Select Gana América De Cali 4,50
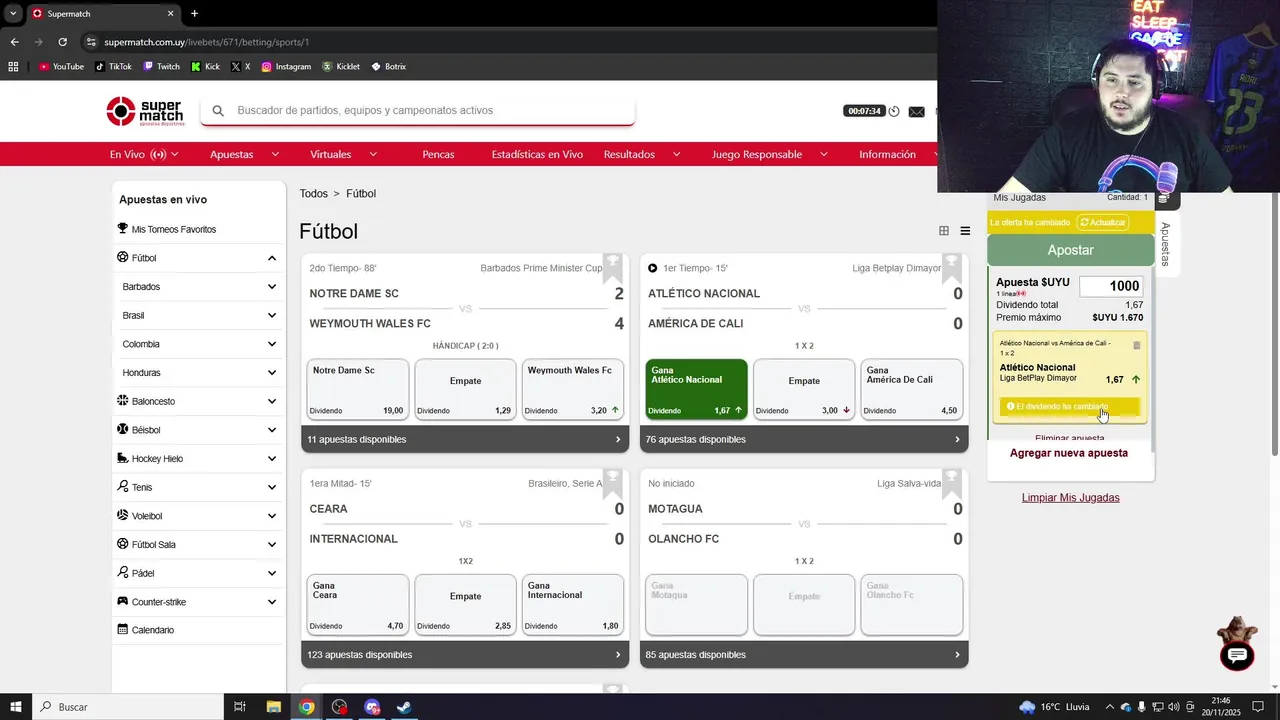Screen dimensions: 1280x720 click(912, 389)
